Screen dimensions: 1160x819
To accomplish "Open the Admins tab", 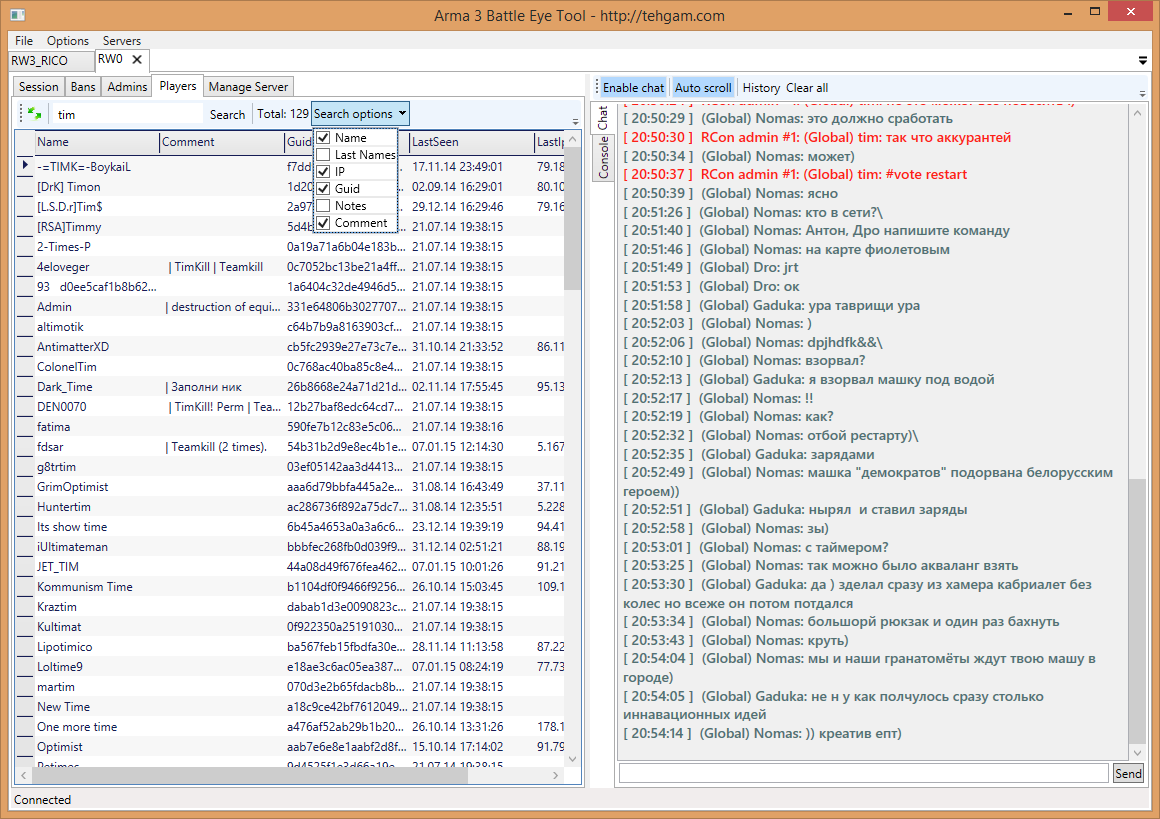I will 127,87.
